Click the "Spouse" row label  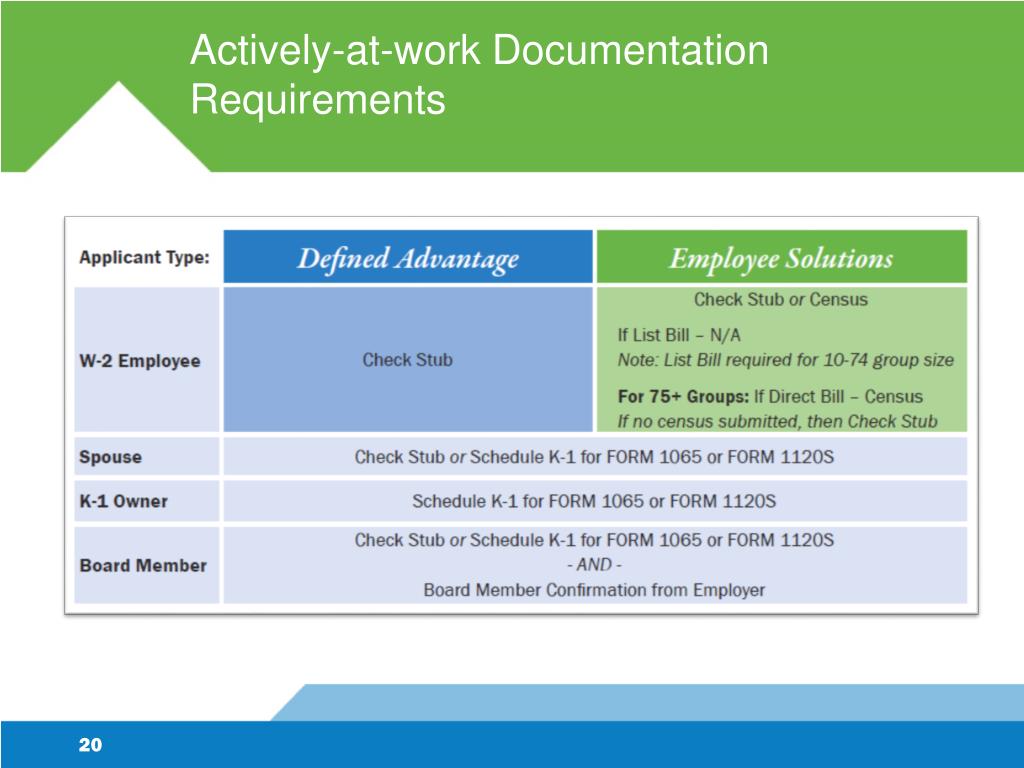tap(110, 456)
